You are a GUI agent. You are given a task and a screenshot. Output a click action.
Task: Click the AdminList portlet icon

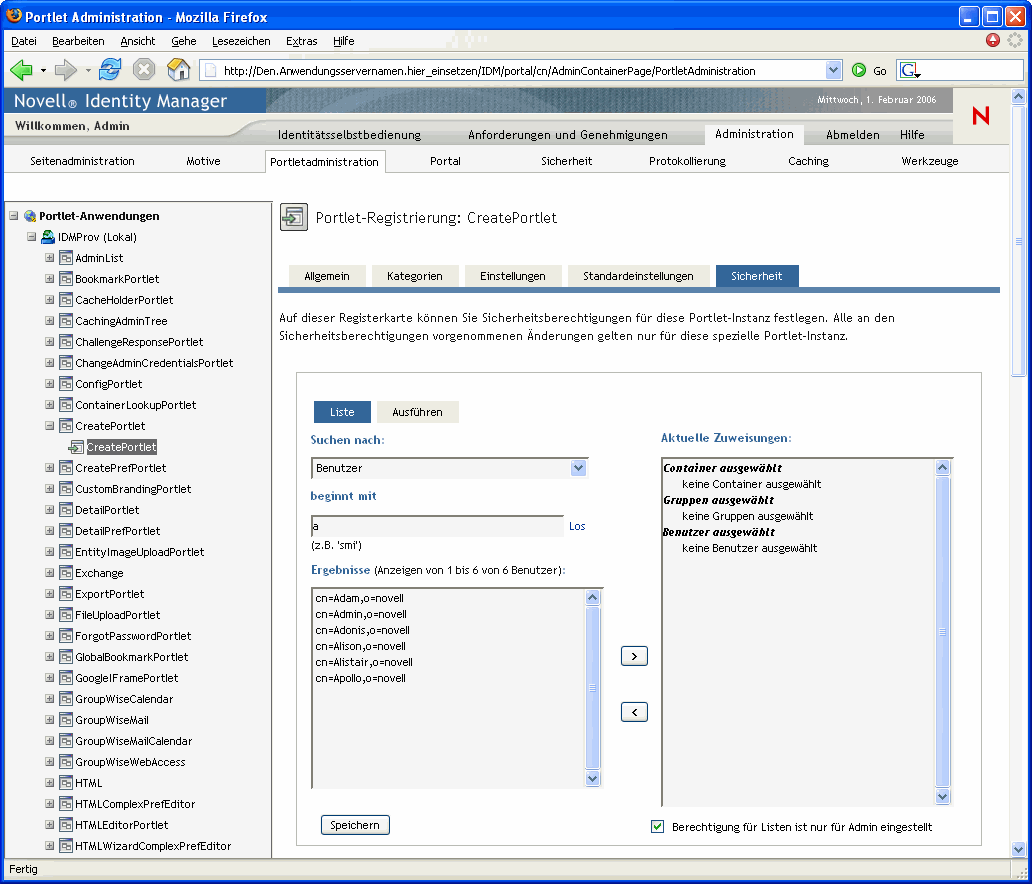(65, 258)
